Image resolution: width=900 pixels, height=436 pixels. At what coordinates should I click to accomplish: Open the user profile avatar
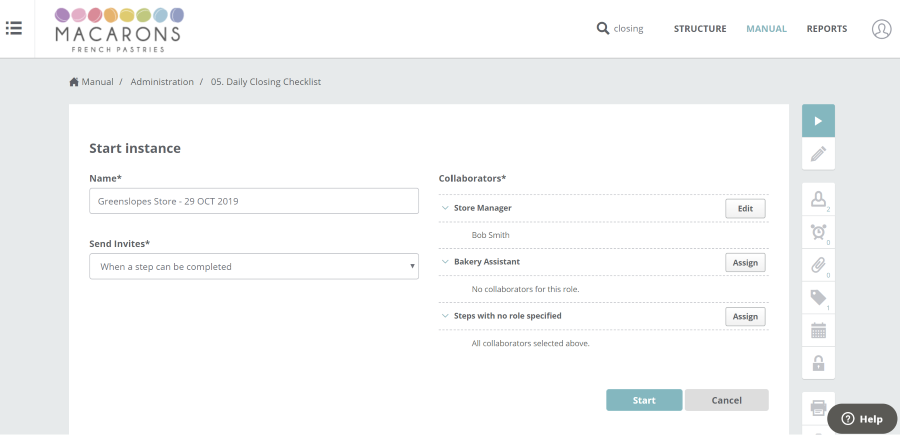click(x=881, y=29)
